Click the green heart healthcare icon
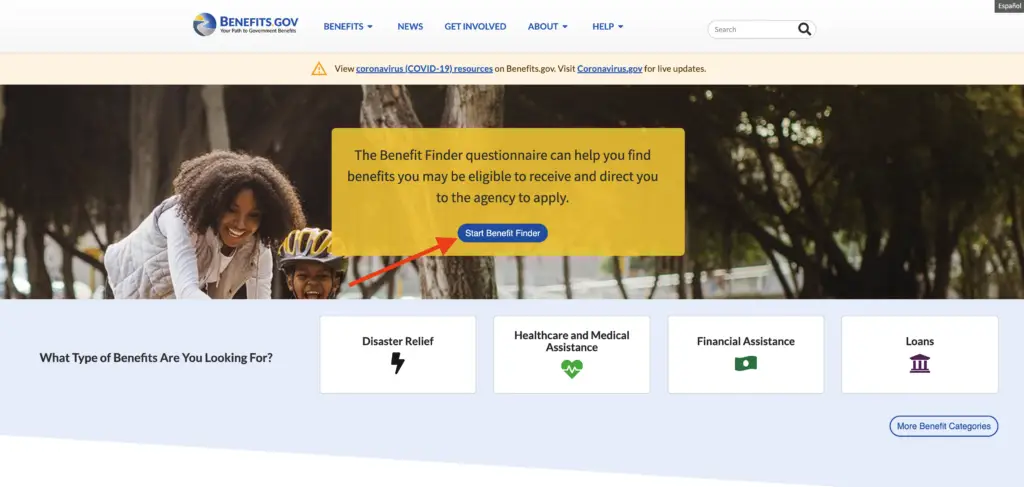This screenshot has height=487, width=1024. pyautogui.click(x=571, y=369)
